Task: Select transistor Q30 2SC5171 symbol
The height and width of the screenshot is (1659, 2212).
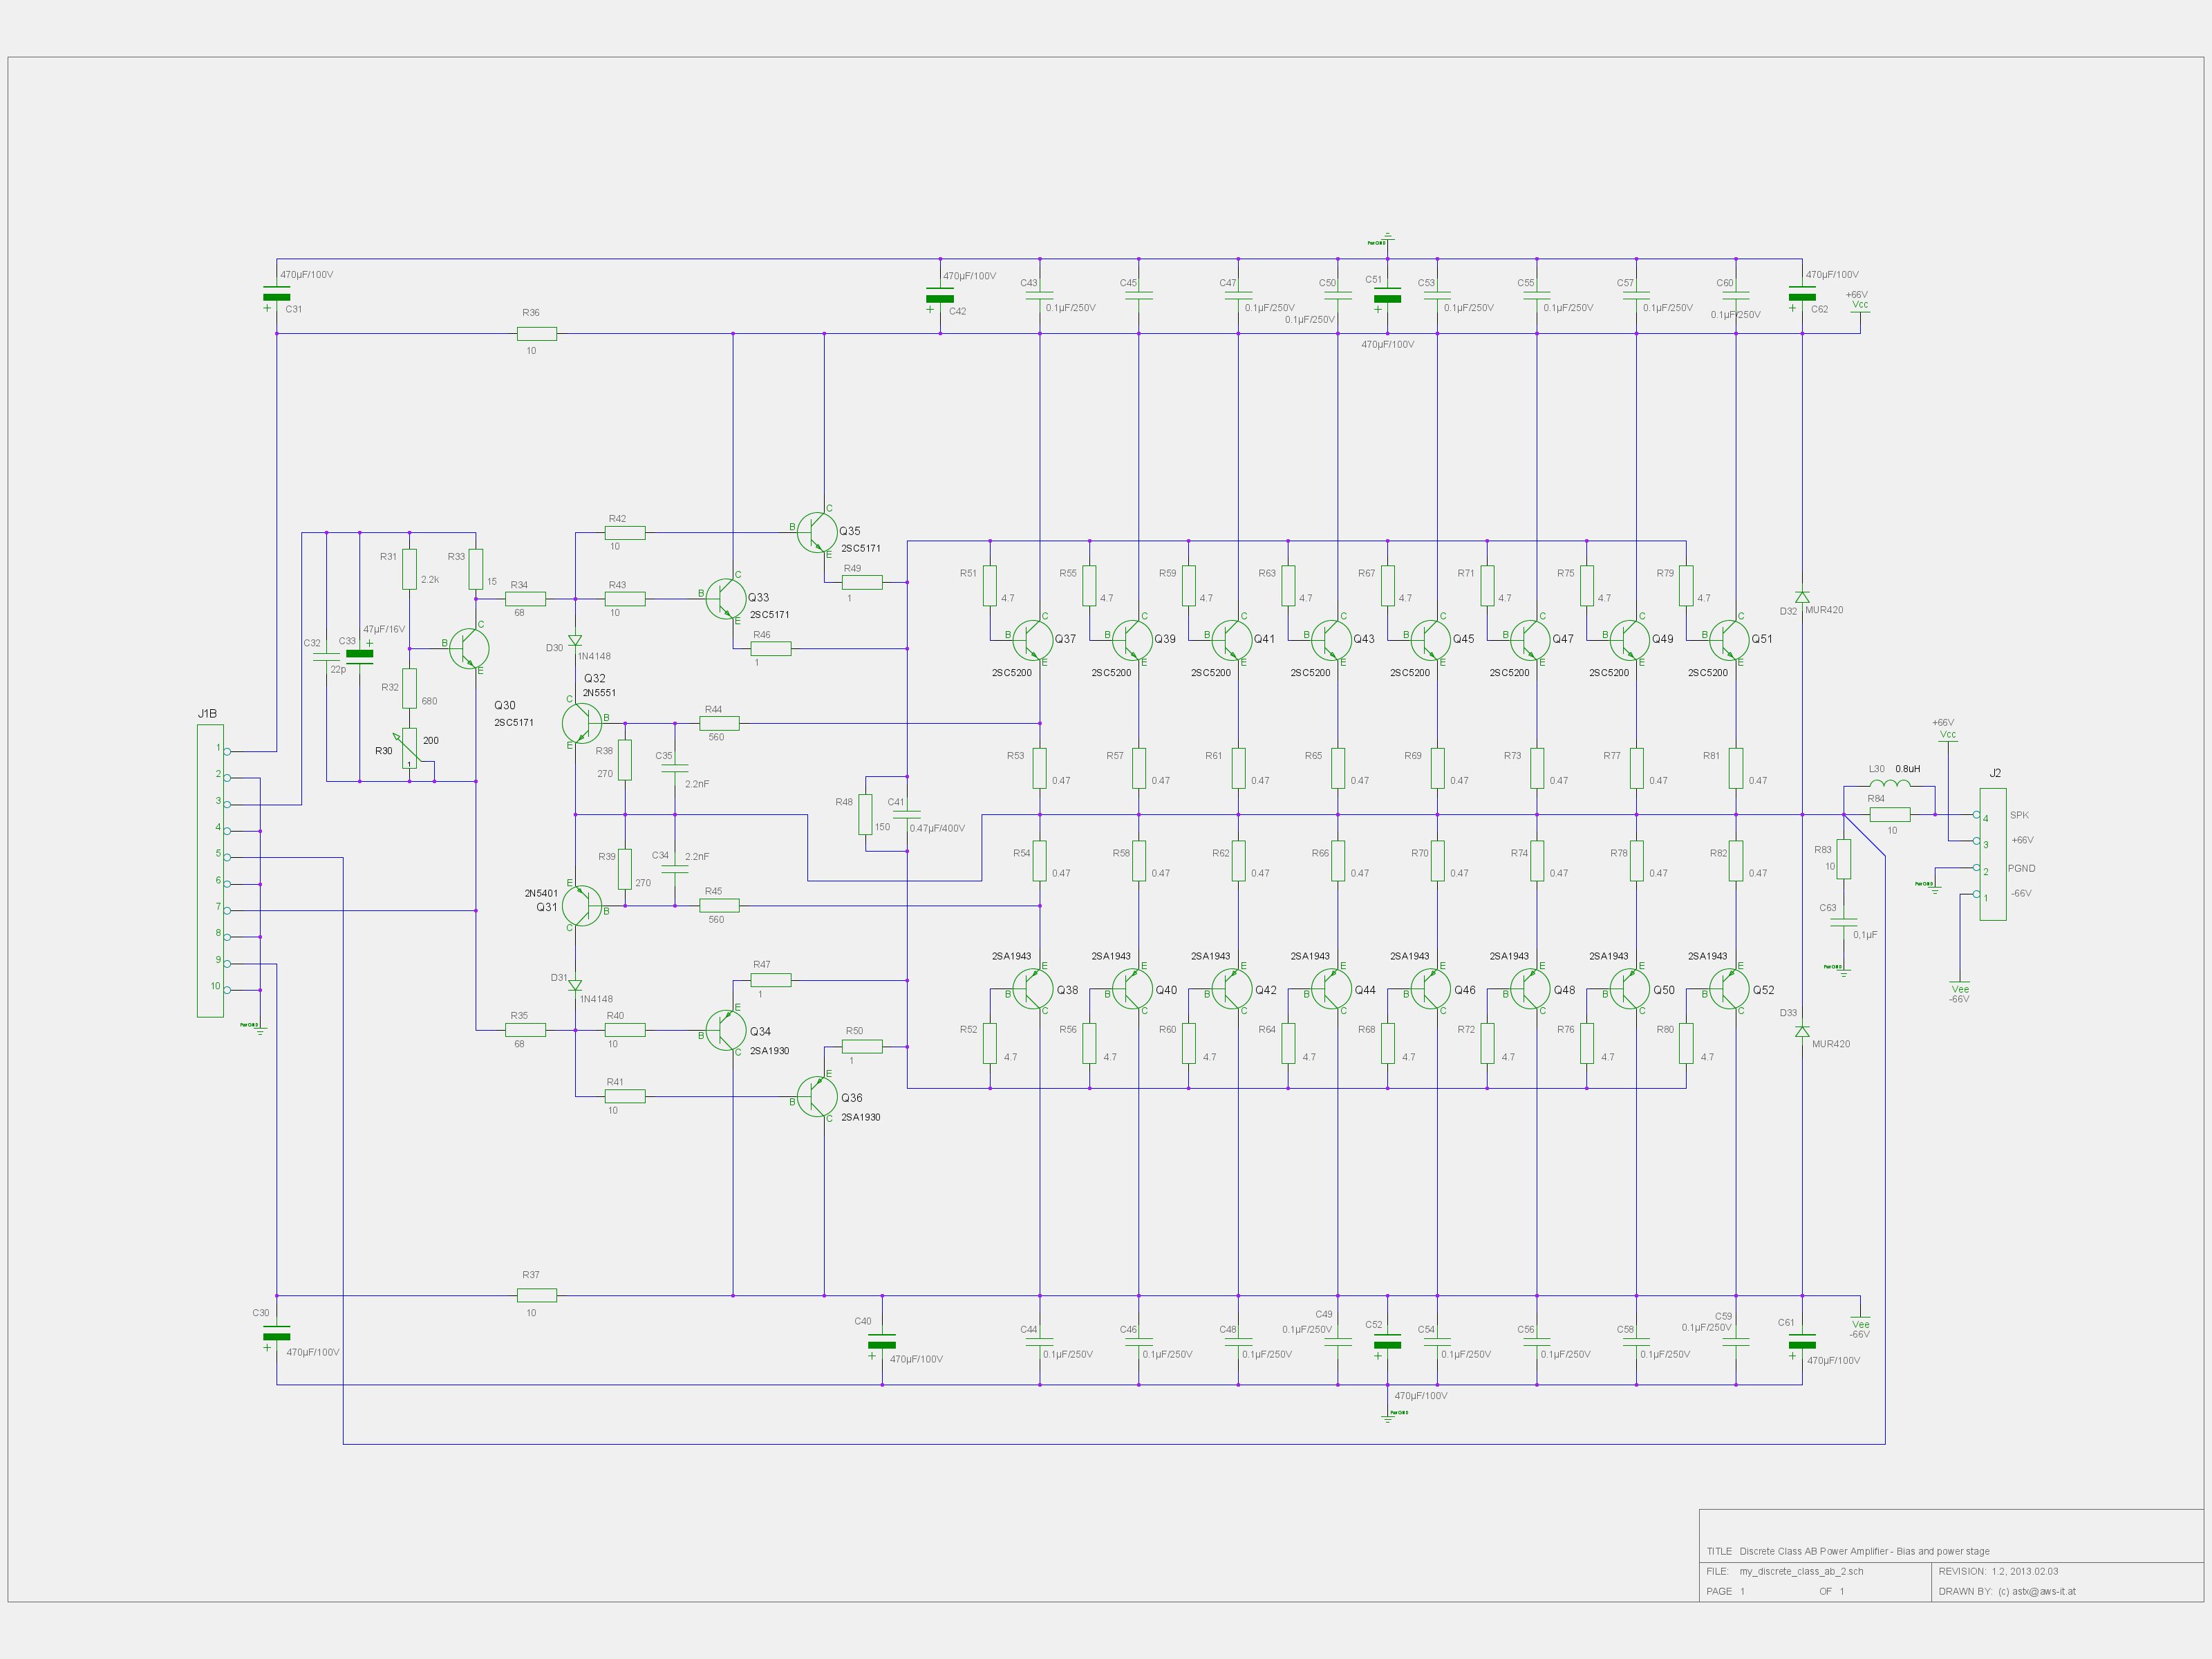Action: [468, 648]
